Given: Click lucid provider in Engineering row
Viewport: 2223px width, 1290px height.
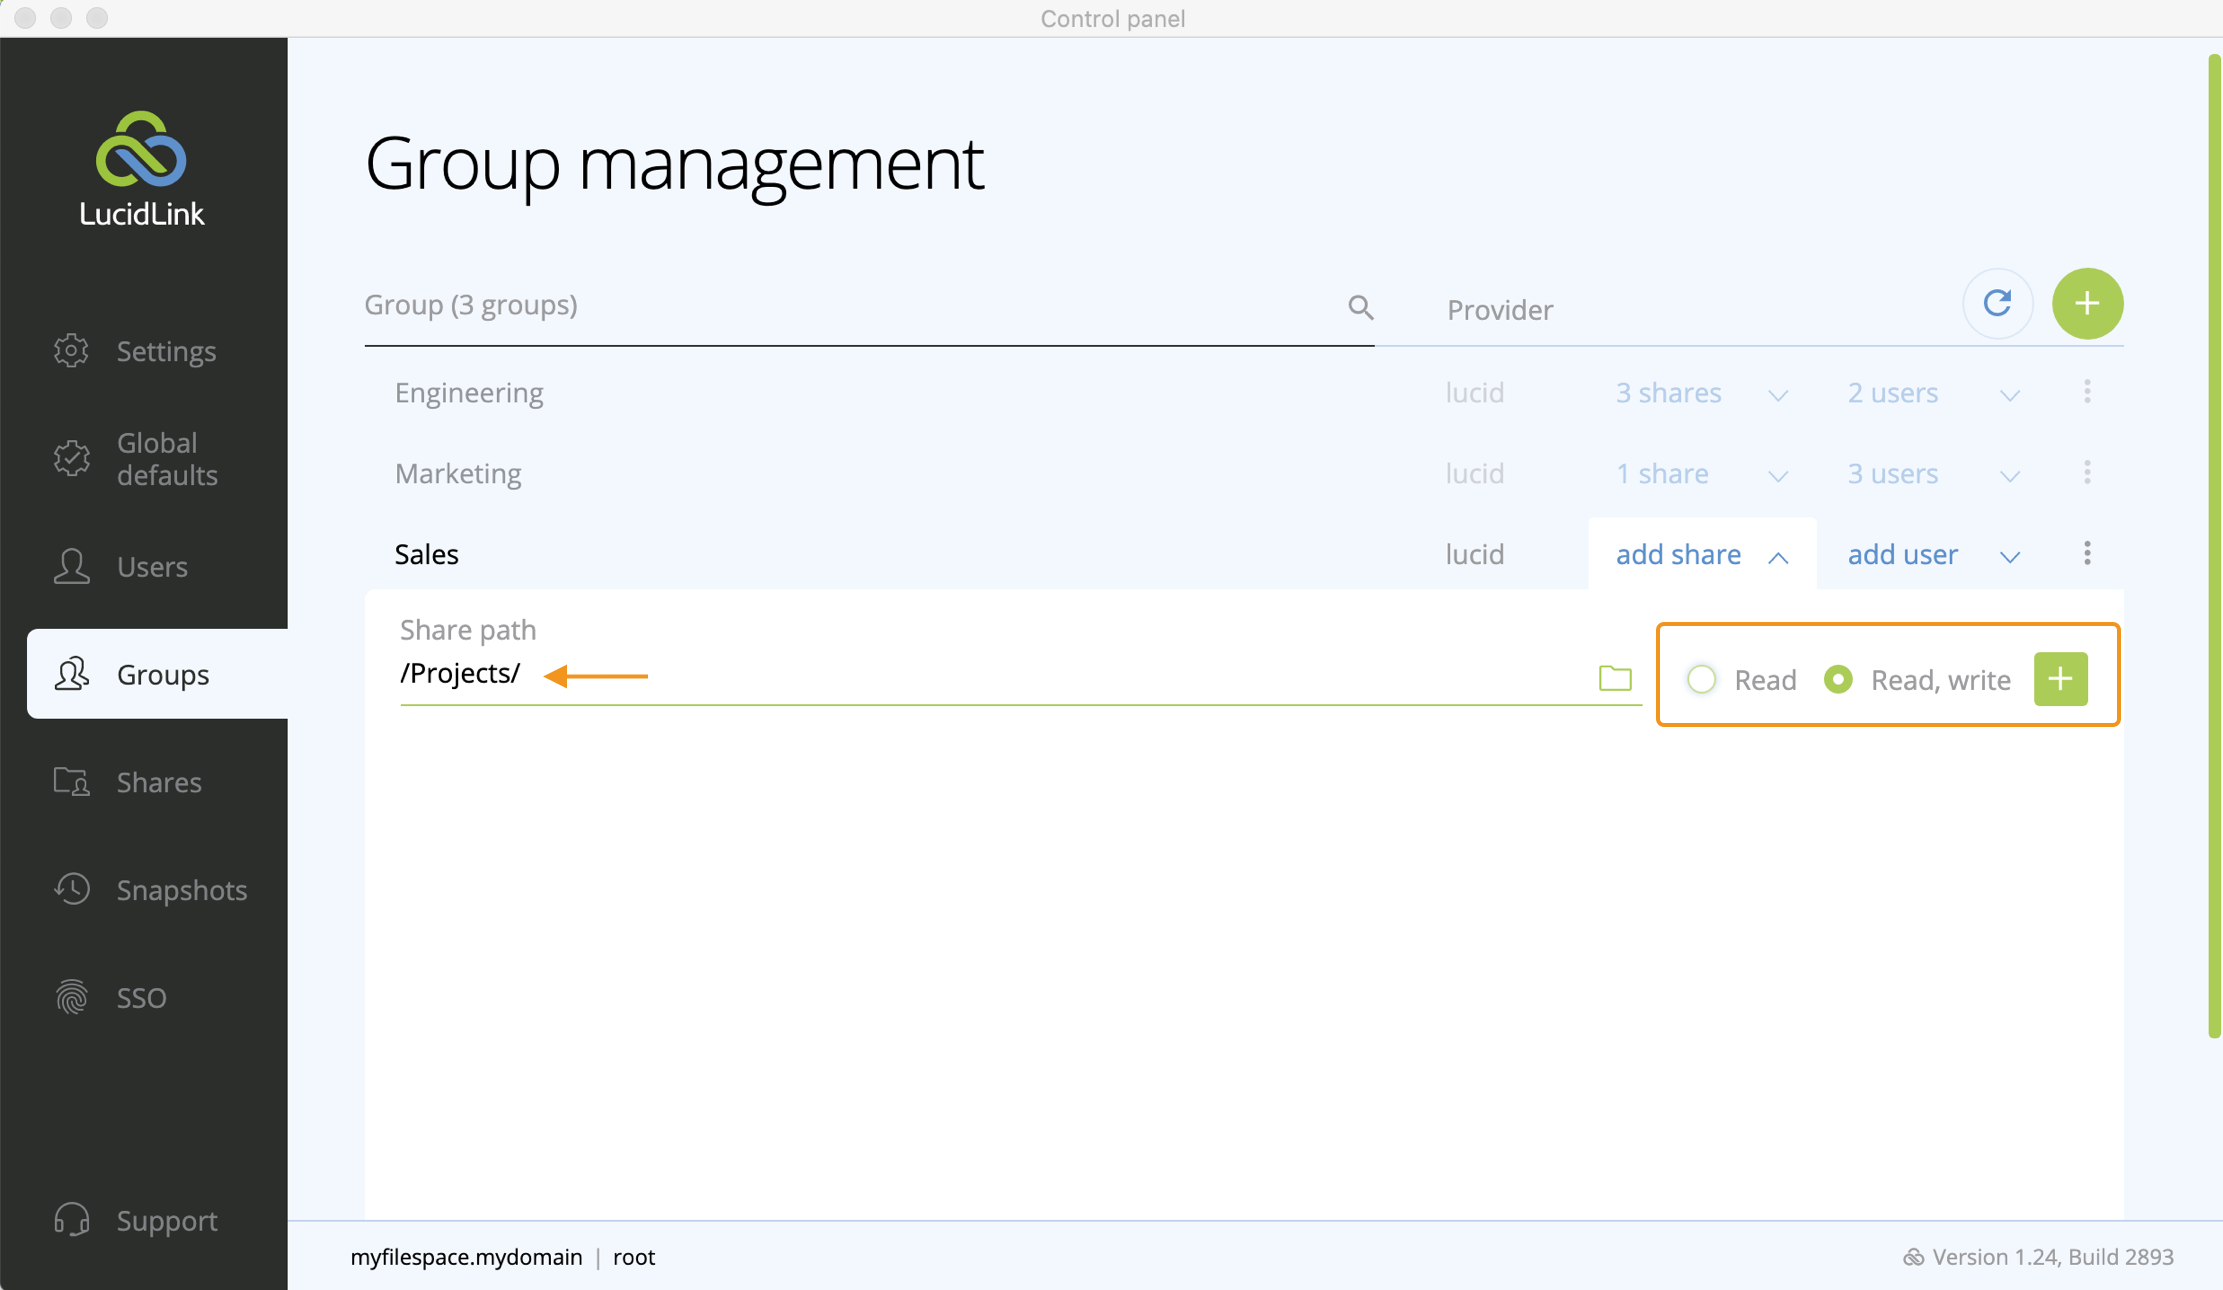Looking at the screenshot, I should coord(1475,392).
